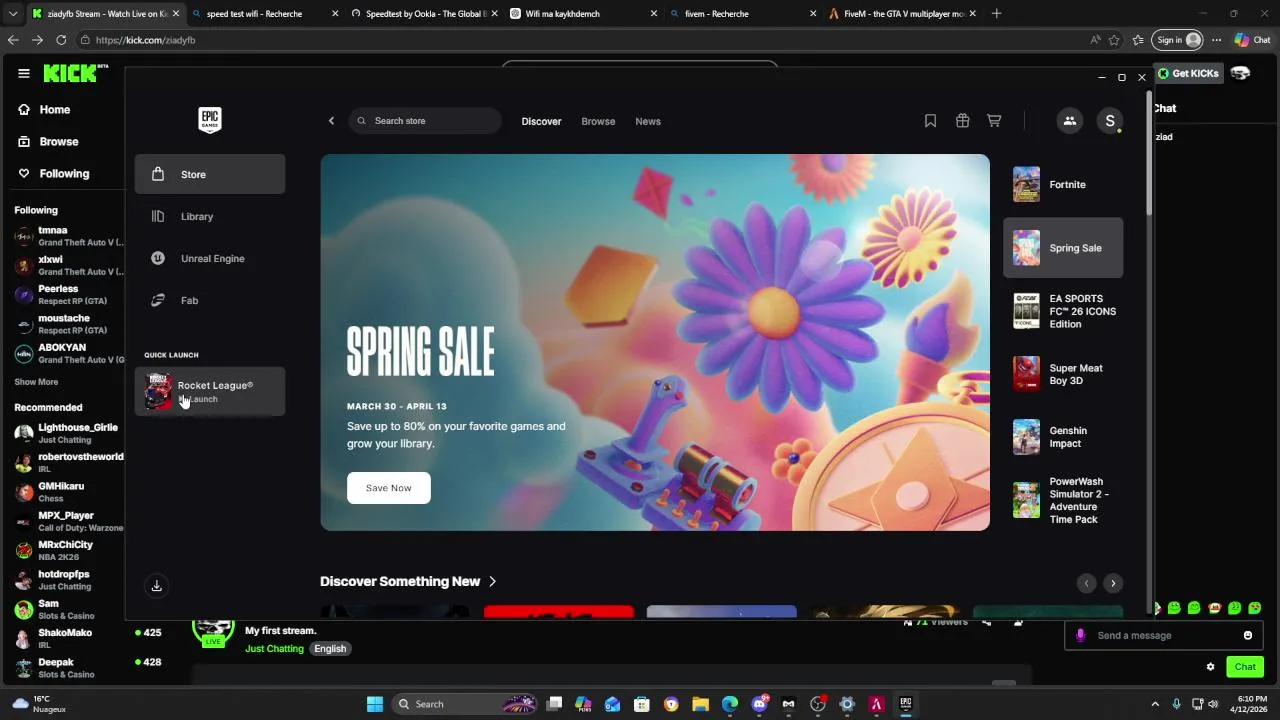Switch to the Browse tab in store
This screenshot has width=1280, height=720.
[x=598, y=121]
